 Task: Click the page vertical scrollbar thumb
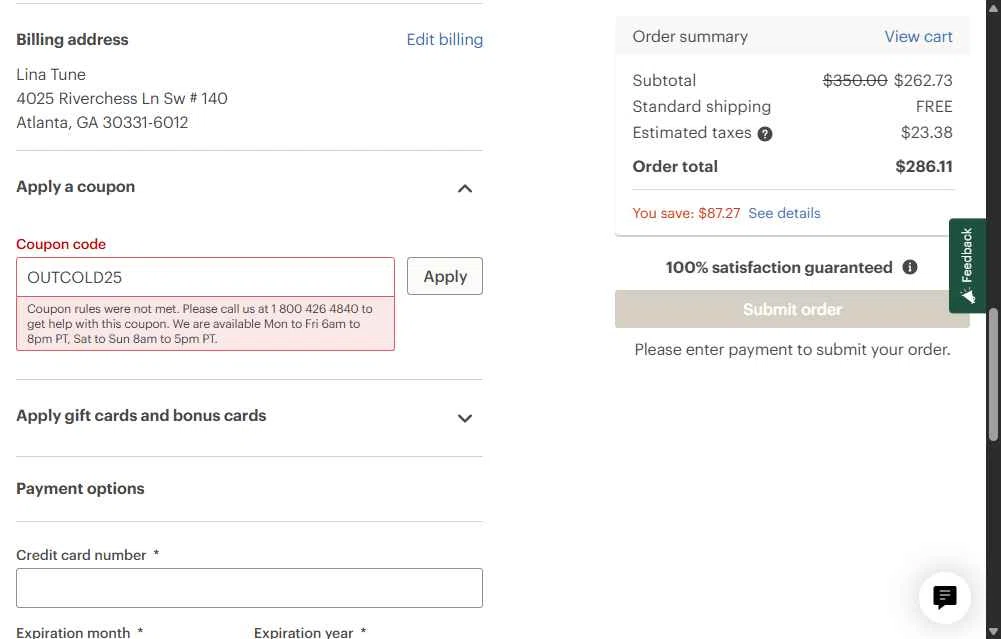pos(993,375)
